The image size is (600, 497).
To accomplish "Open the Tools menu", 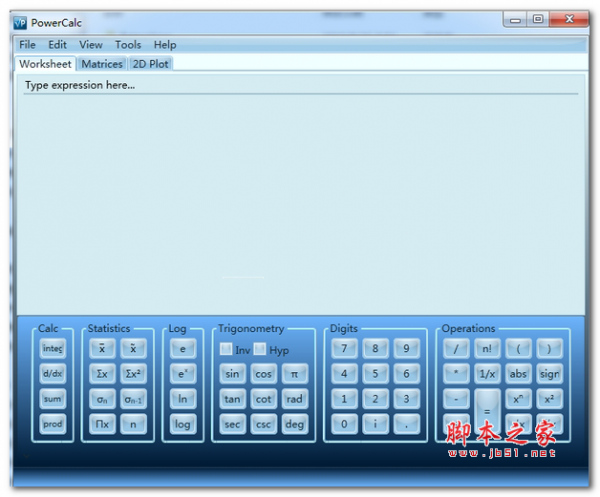I will coord(128,45).
